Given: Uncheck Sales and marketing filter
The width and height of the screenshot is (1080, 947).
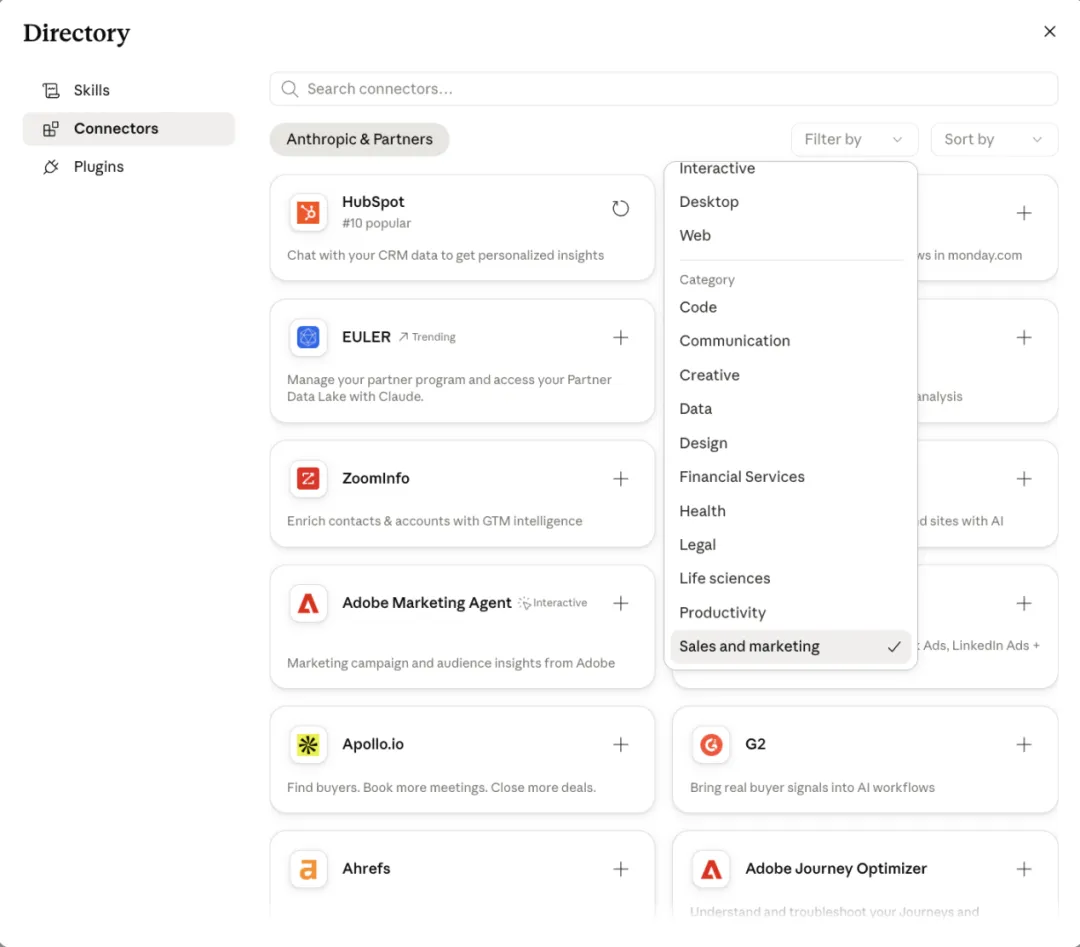Looking at the screenshot, I should point(791,647).
